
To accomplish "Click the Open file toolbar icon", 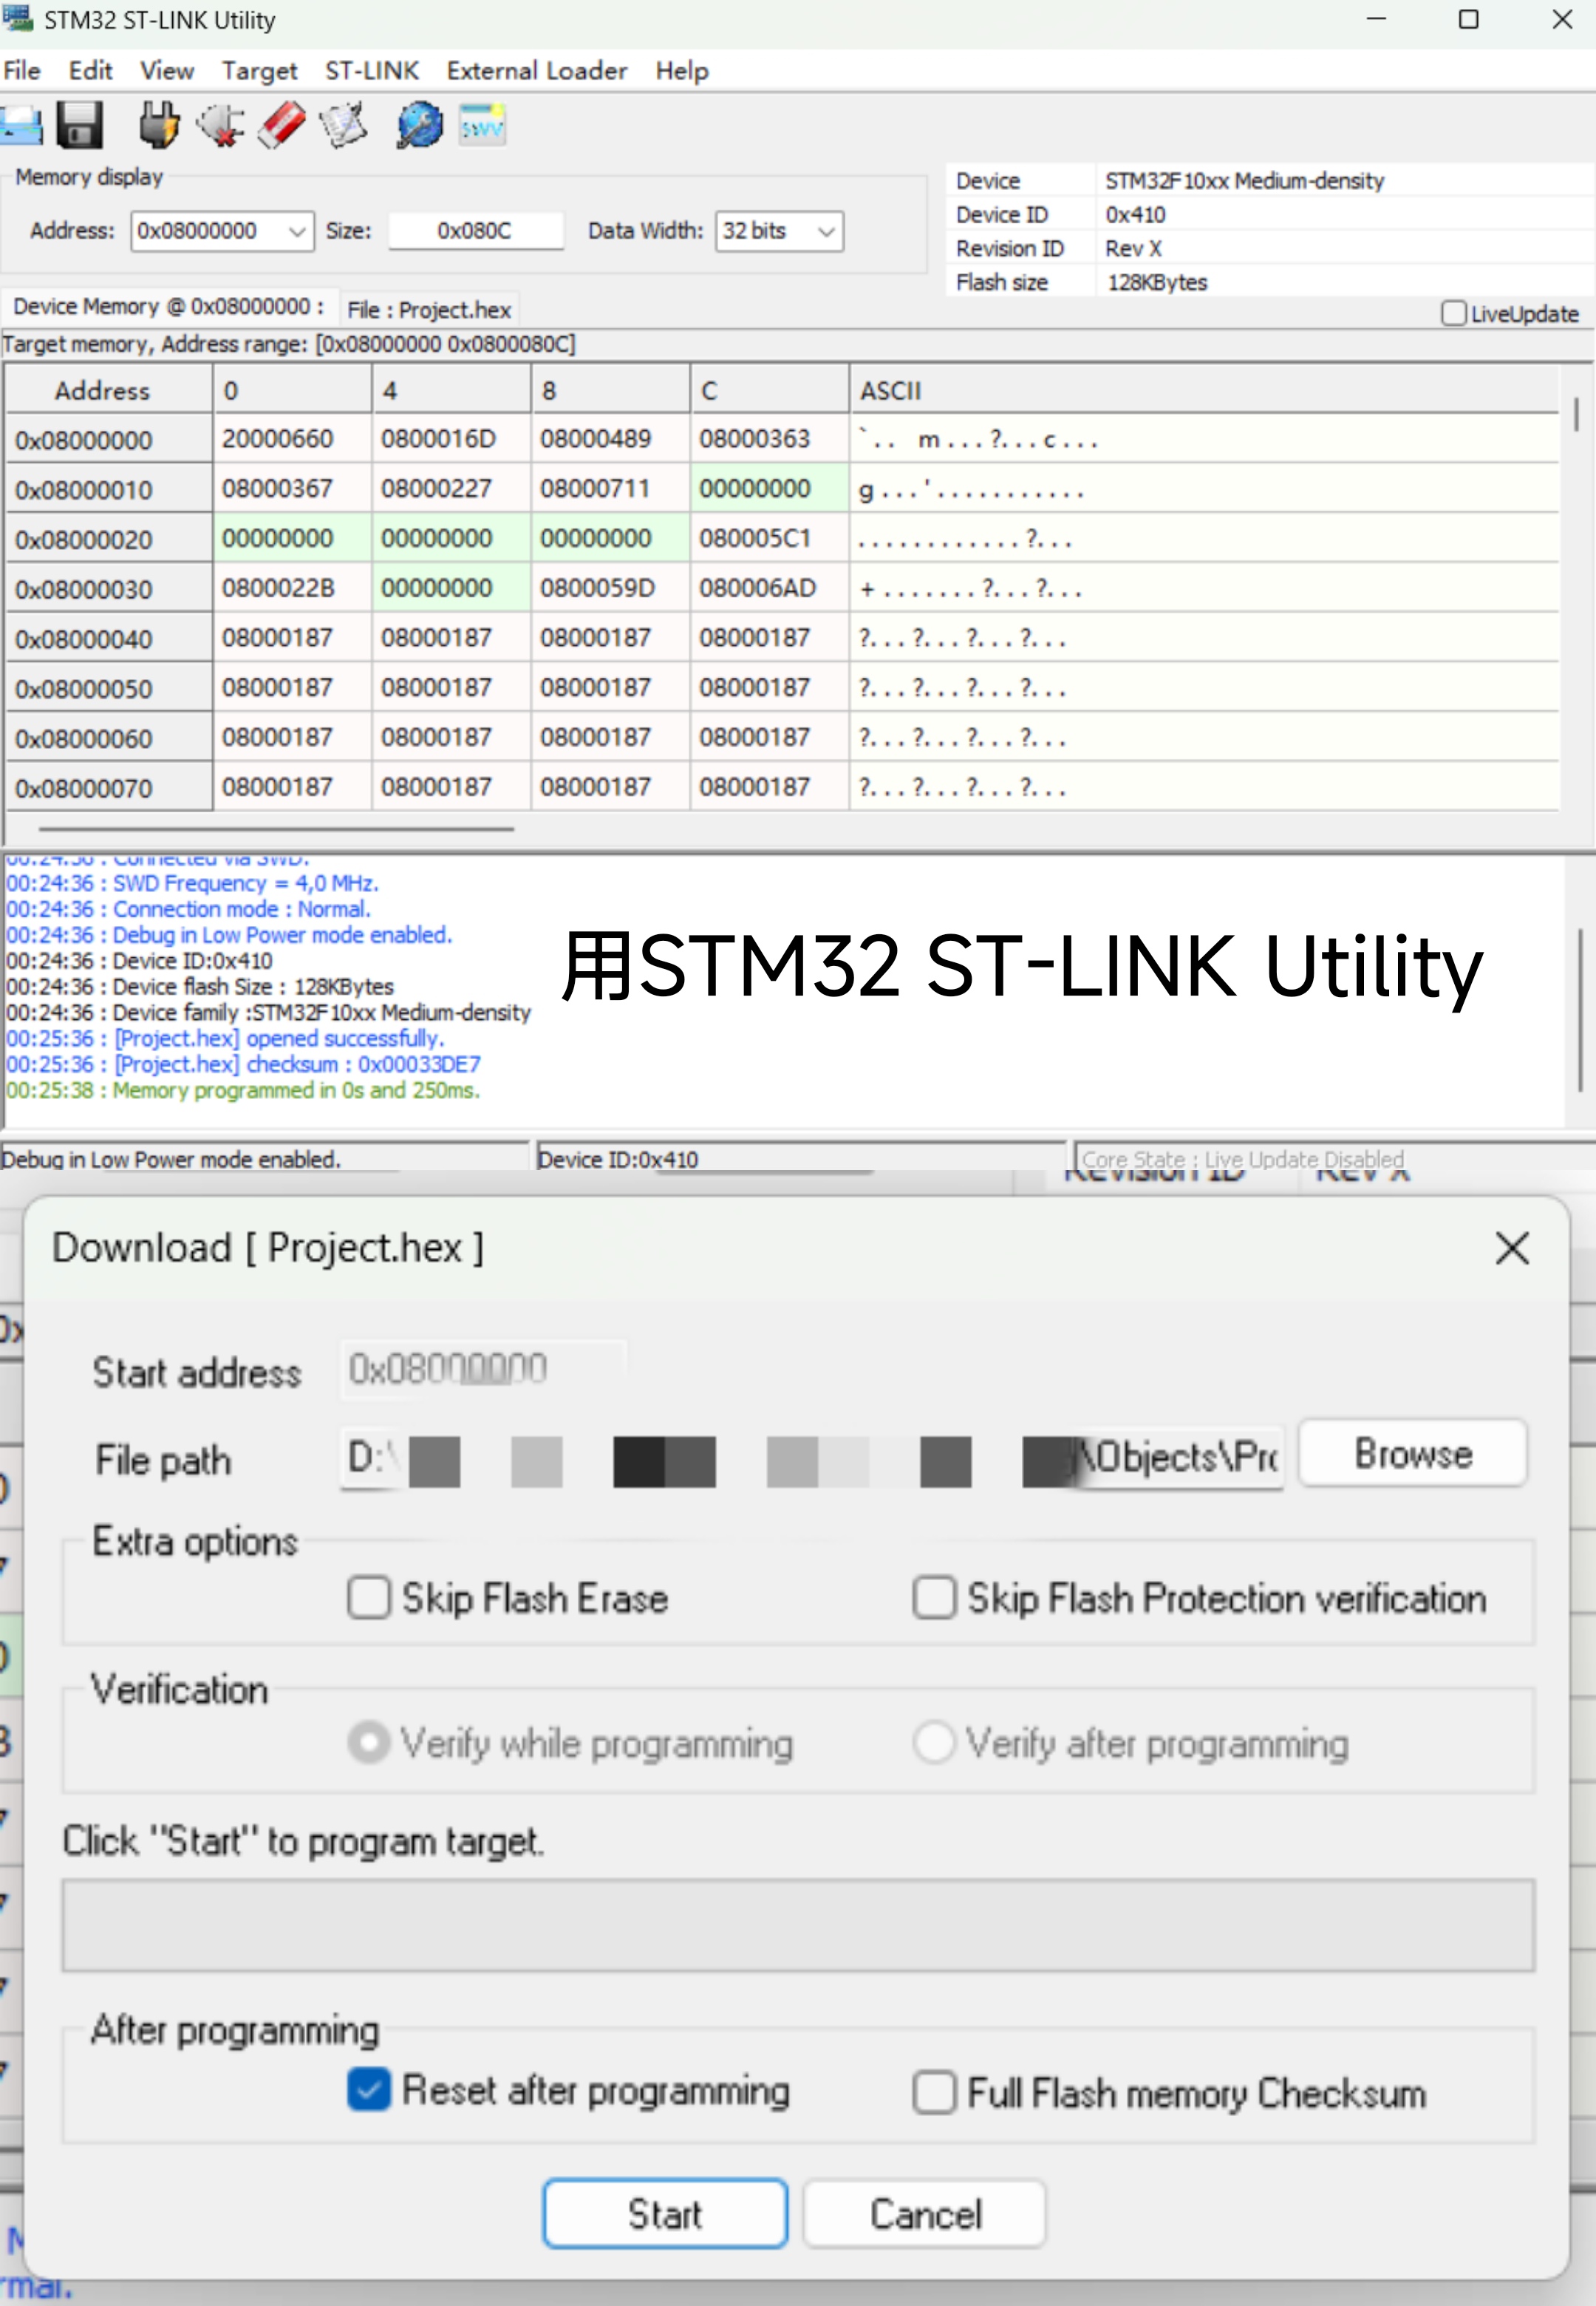I will tap(20, 126).
